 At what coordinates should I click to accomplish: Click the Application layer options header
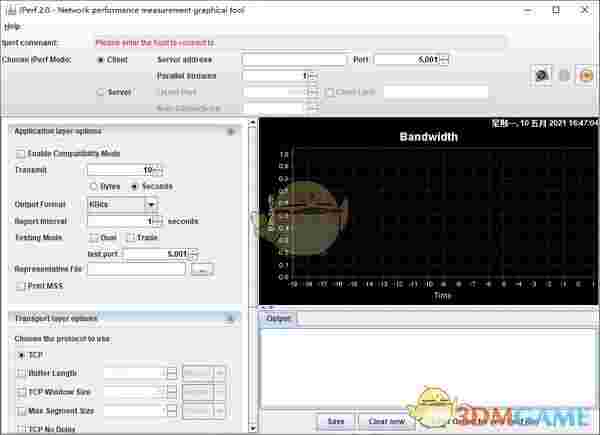coord(125,132)
